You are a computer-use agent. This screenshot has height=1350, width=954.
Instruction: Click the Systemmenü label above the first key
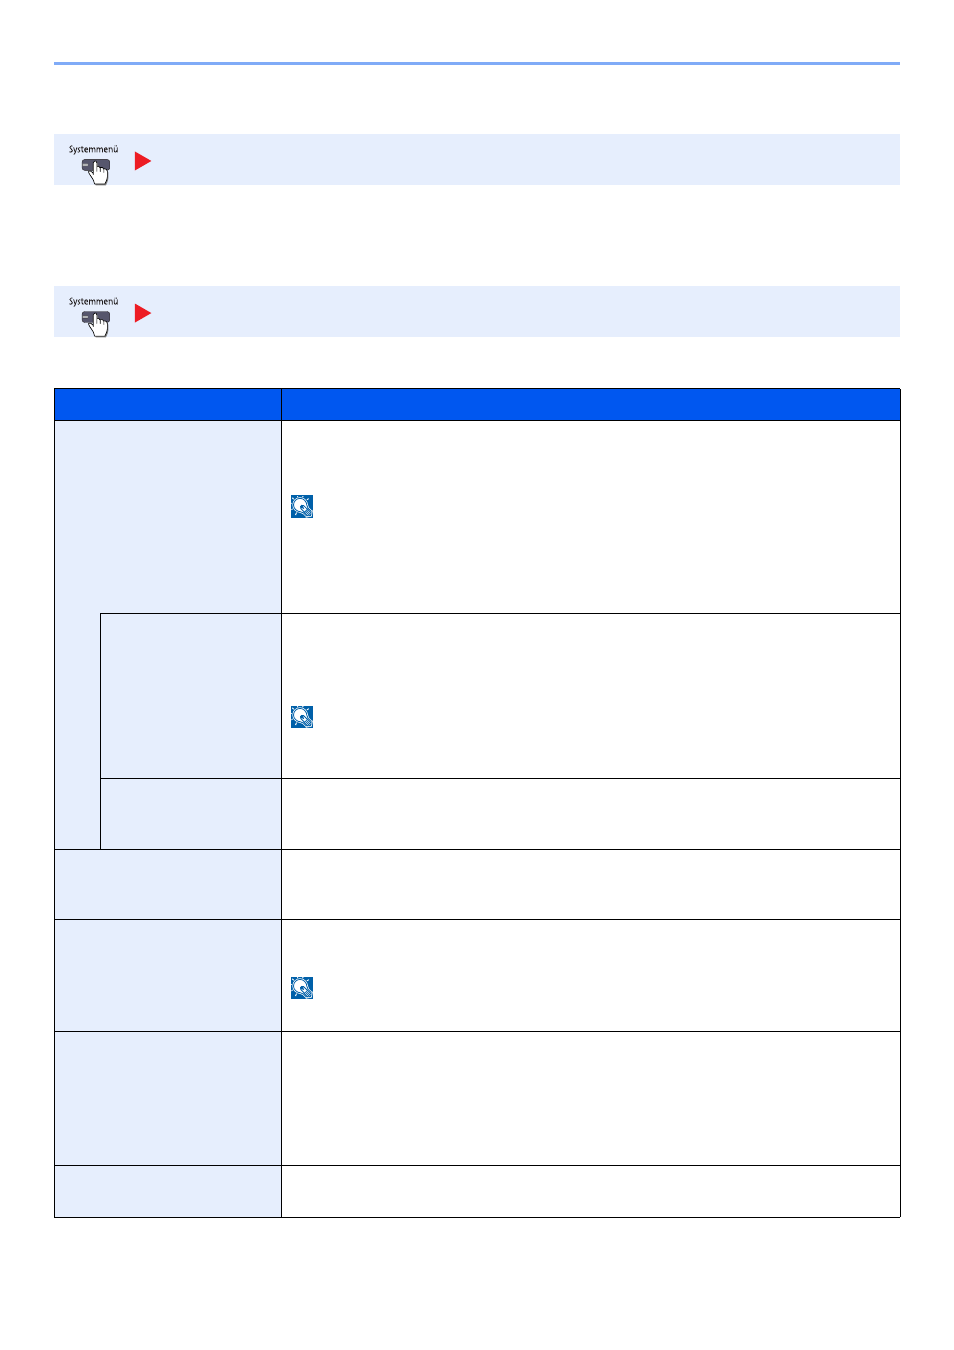click(x=93, y=150)
